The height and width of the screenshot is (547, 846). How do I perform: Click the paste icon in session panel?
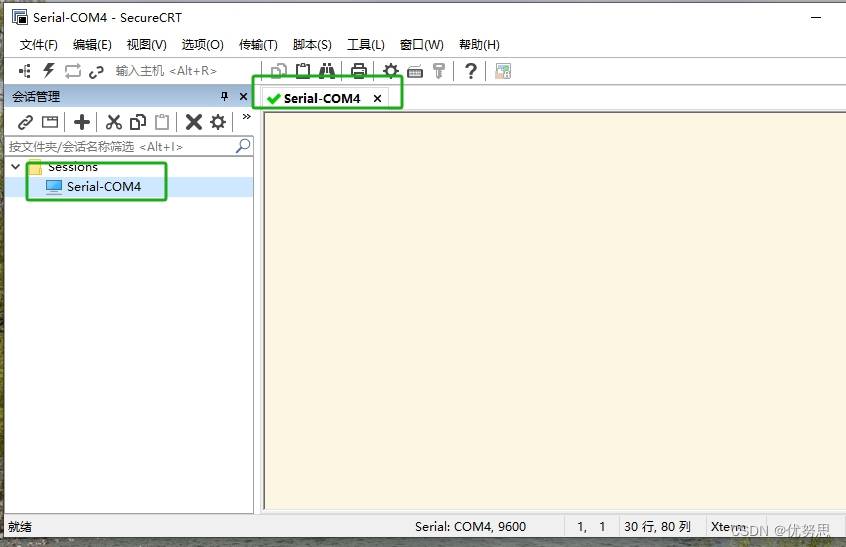162,122
